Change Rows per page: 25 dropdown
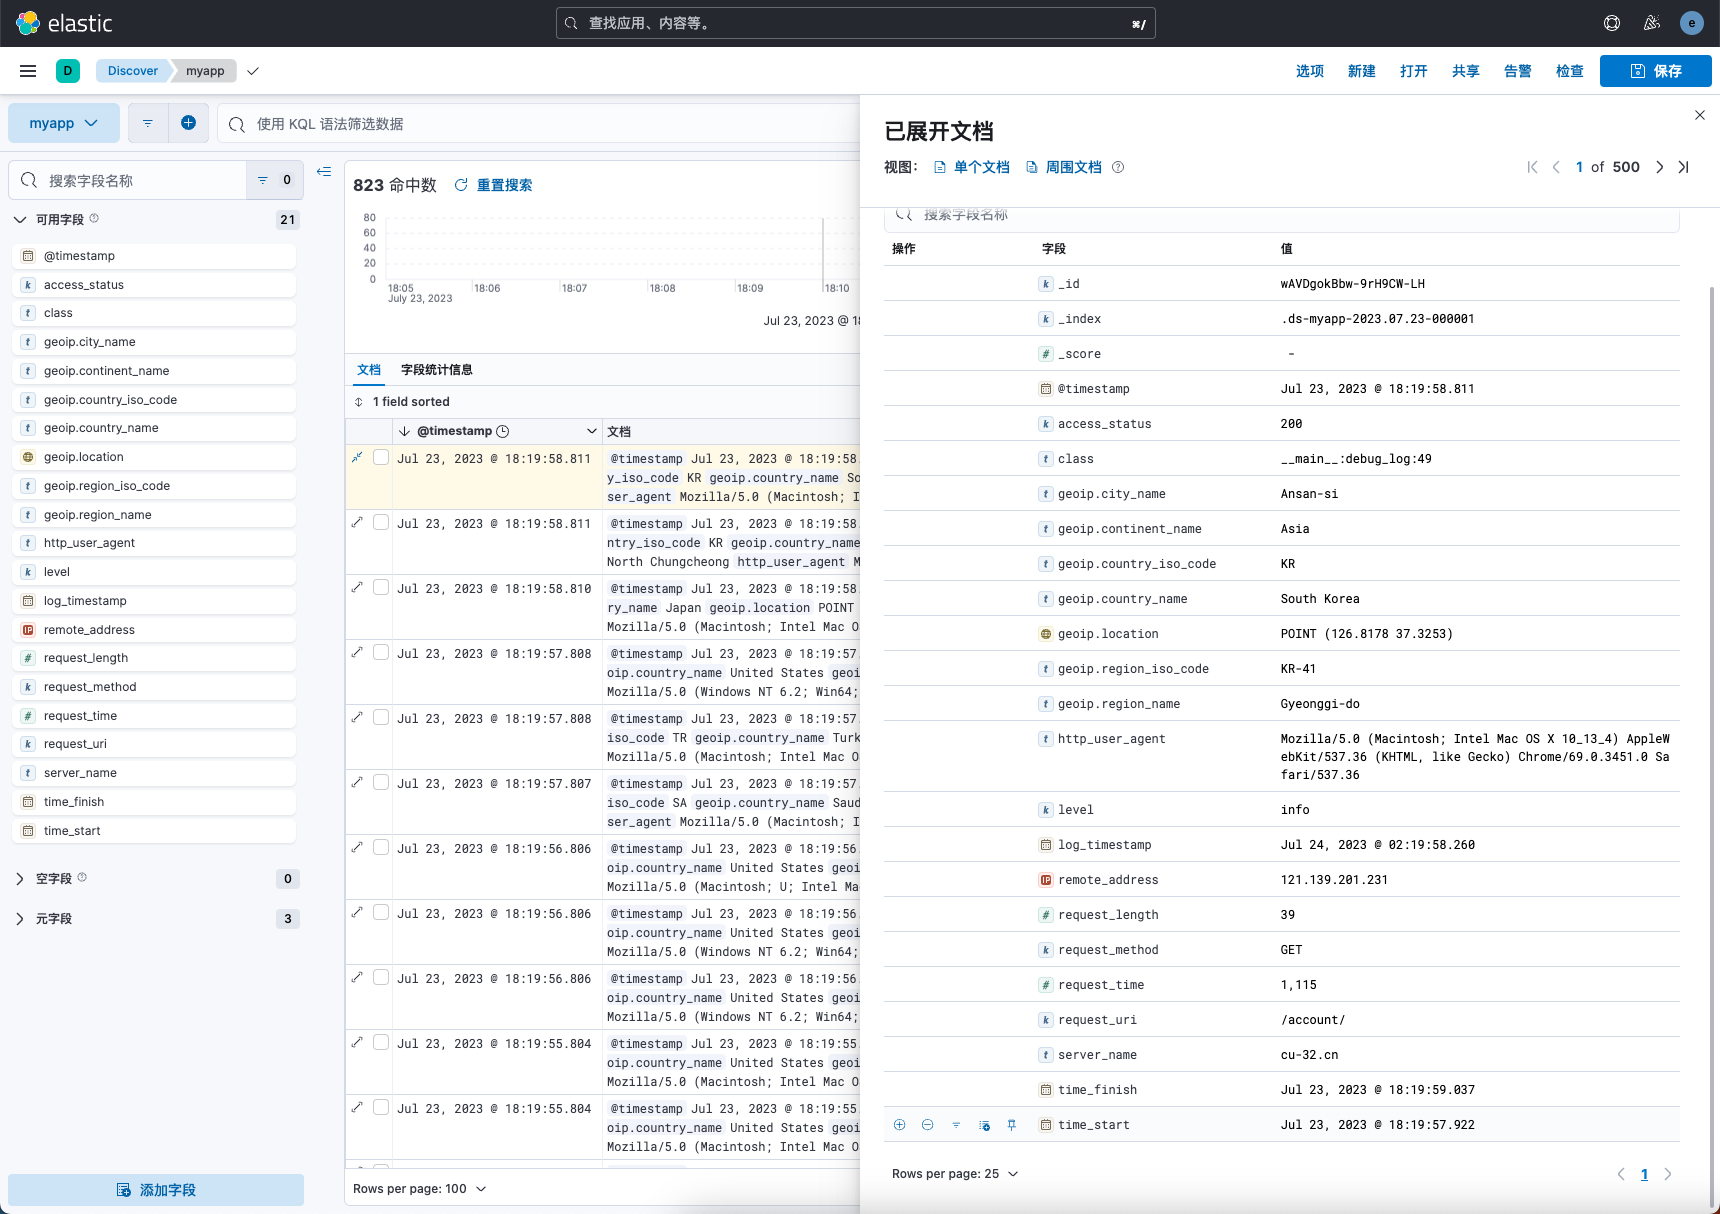1720x1214 pixels. [955, 1174]
